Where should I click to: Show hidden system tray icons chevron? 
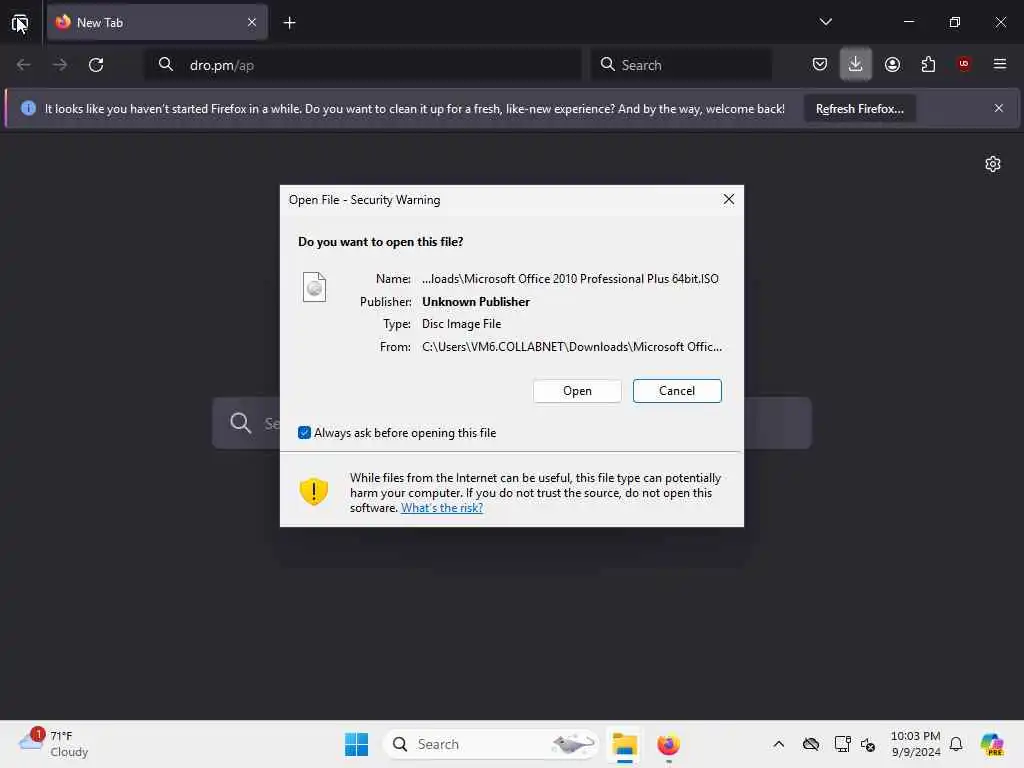778,744
